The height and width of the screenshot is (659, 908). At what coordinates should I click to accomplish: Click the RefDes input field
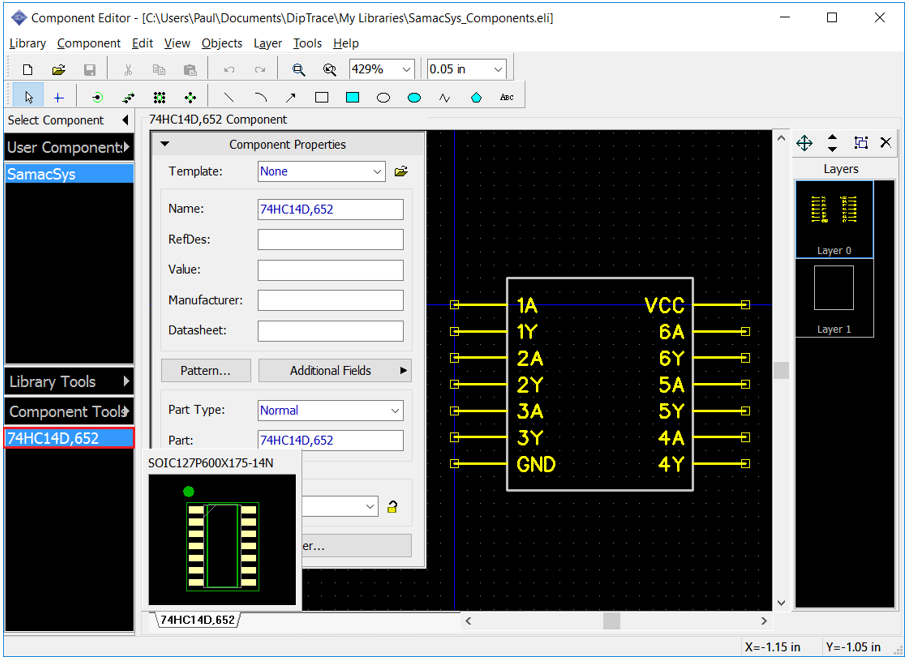tap(331, 240)
